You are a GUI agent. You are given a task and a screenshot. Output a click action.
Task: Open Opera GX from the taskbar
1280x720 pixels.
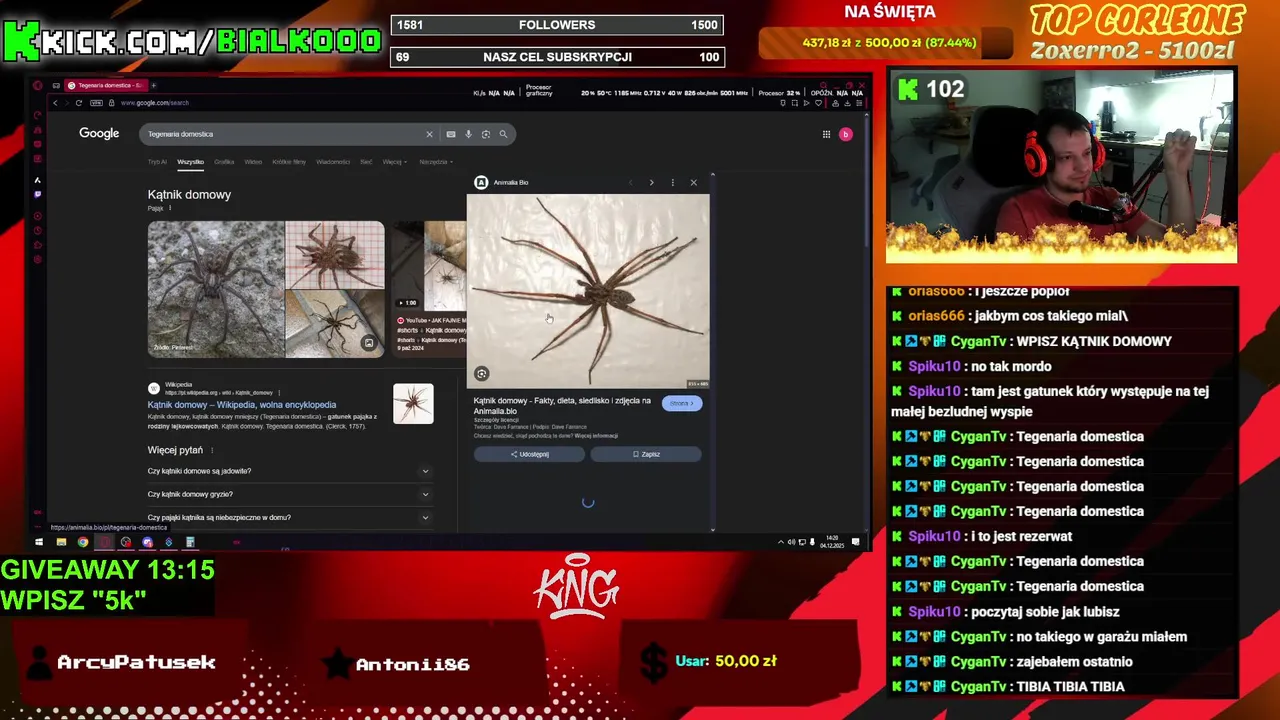(104, 542)
